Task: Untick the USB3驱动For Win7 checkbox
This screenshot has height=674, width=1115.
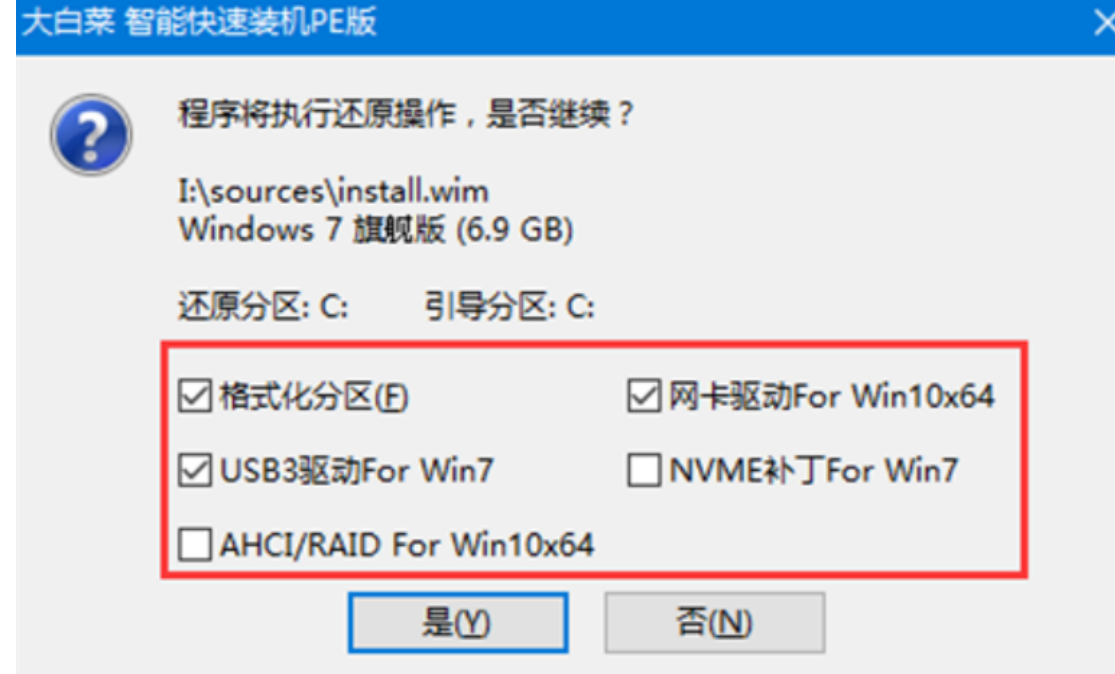Action: point(195,471)
